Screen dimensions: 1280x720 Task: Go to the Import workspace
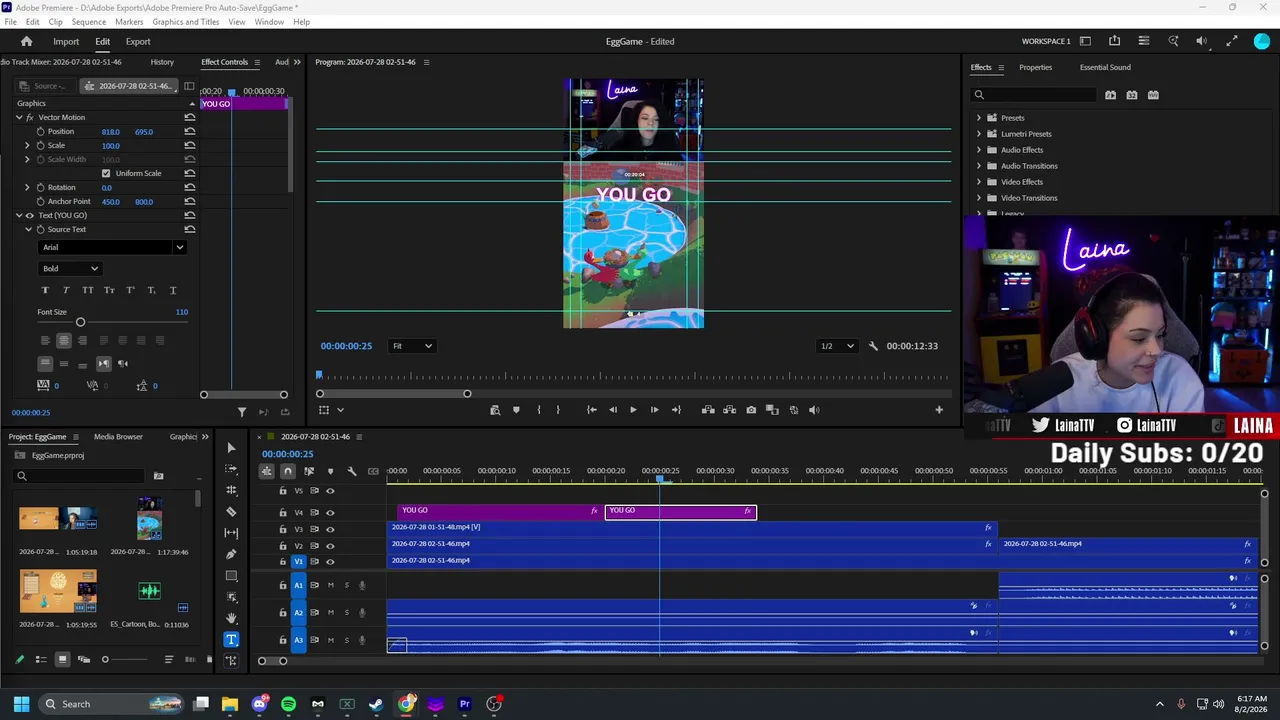66,42
